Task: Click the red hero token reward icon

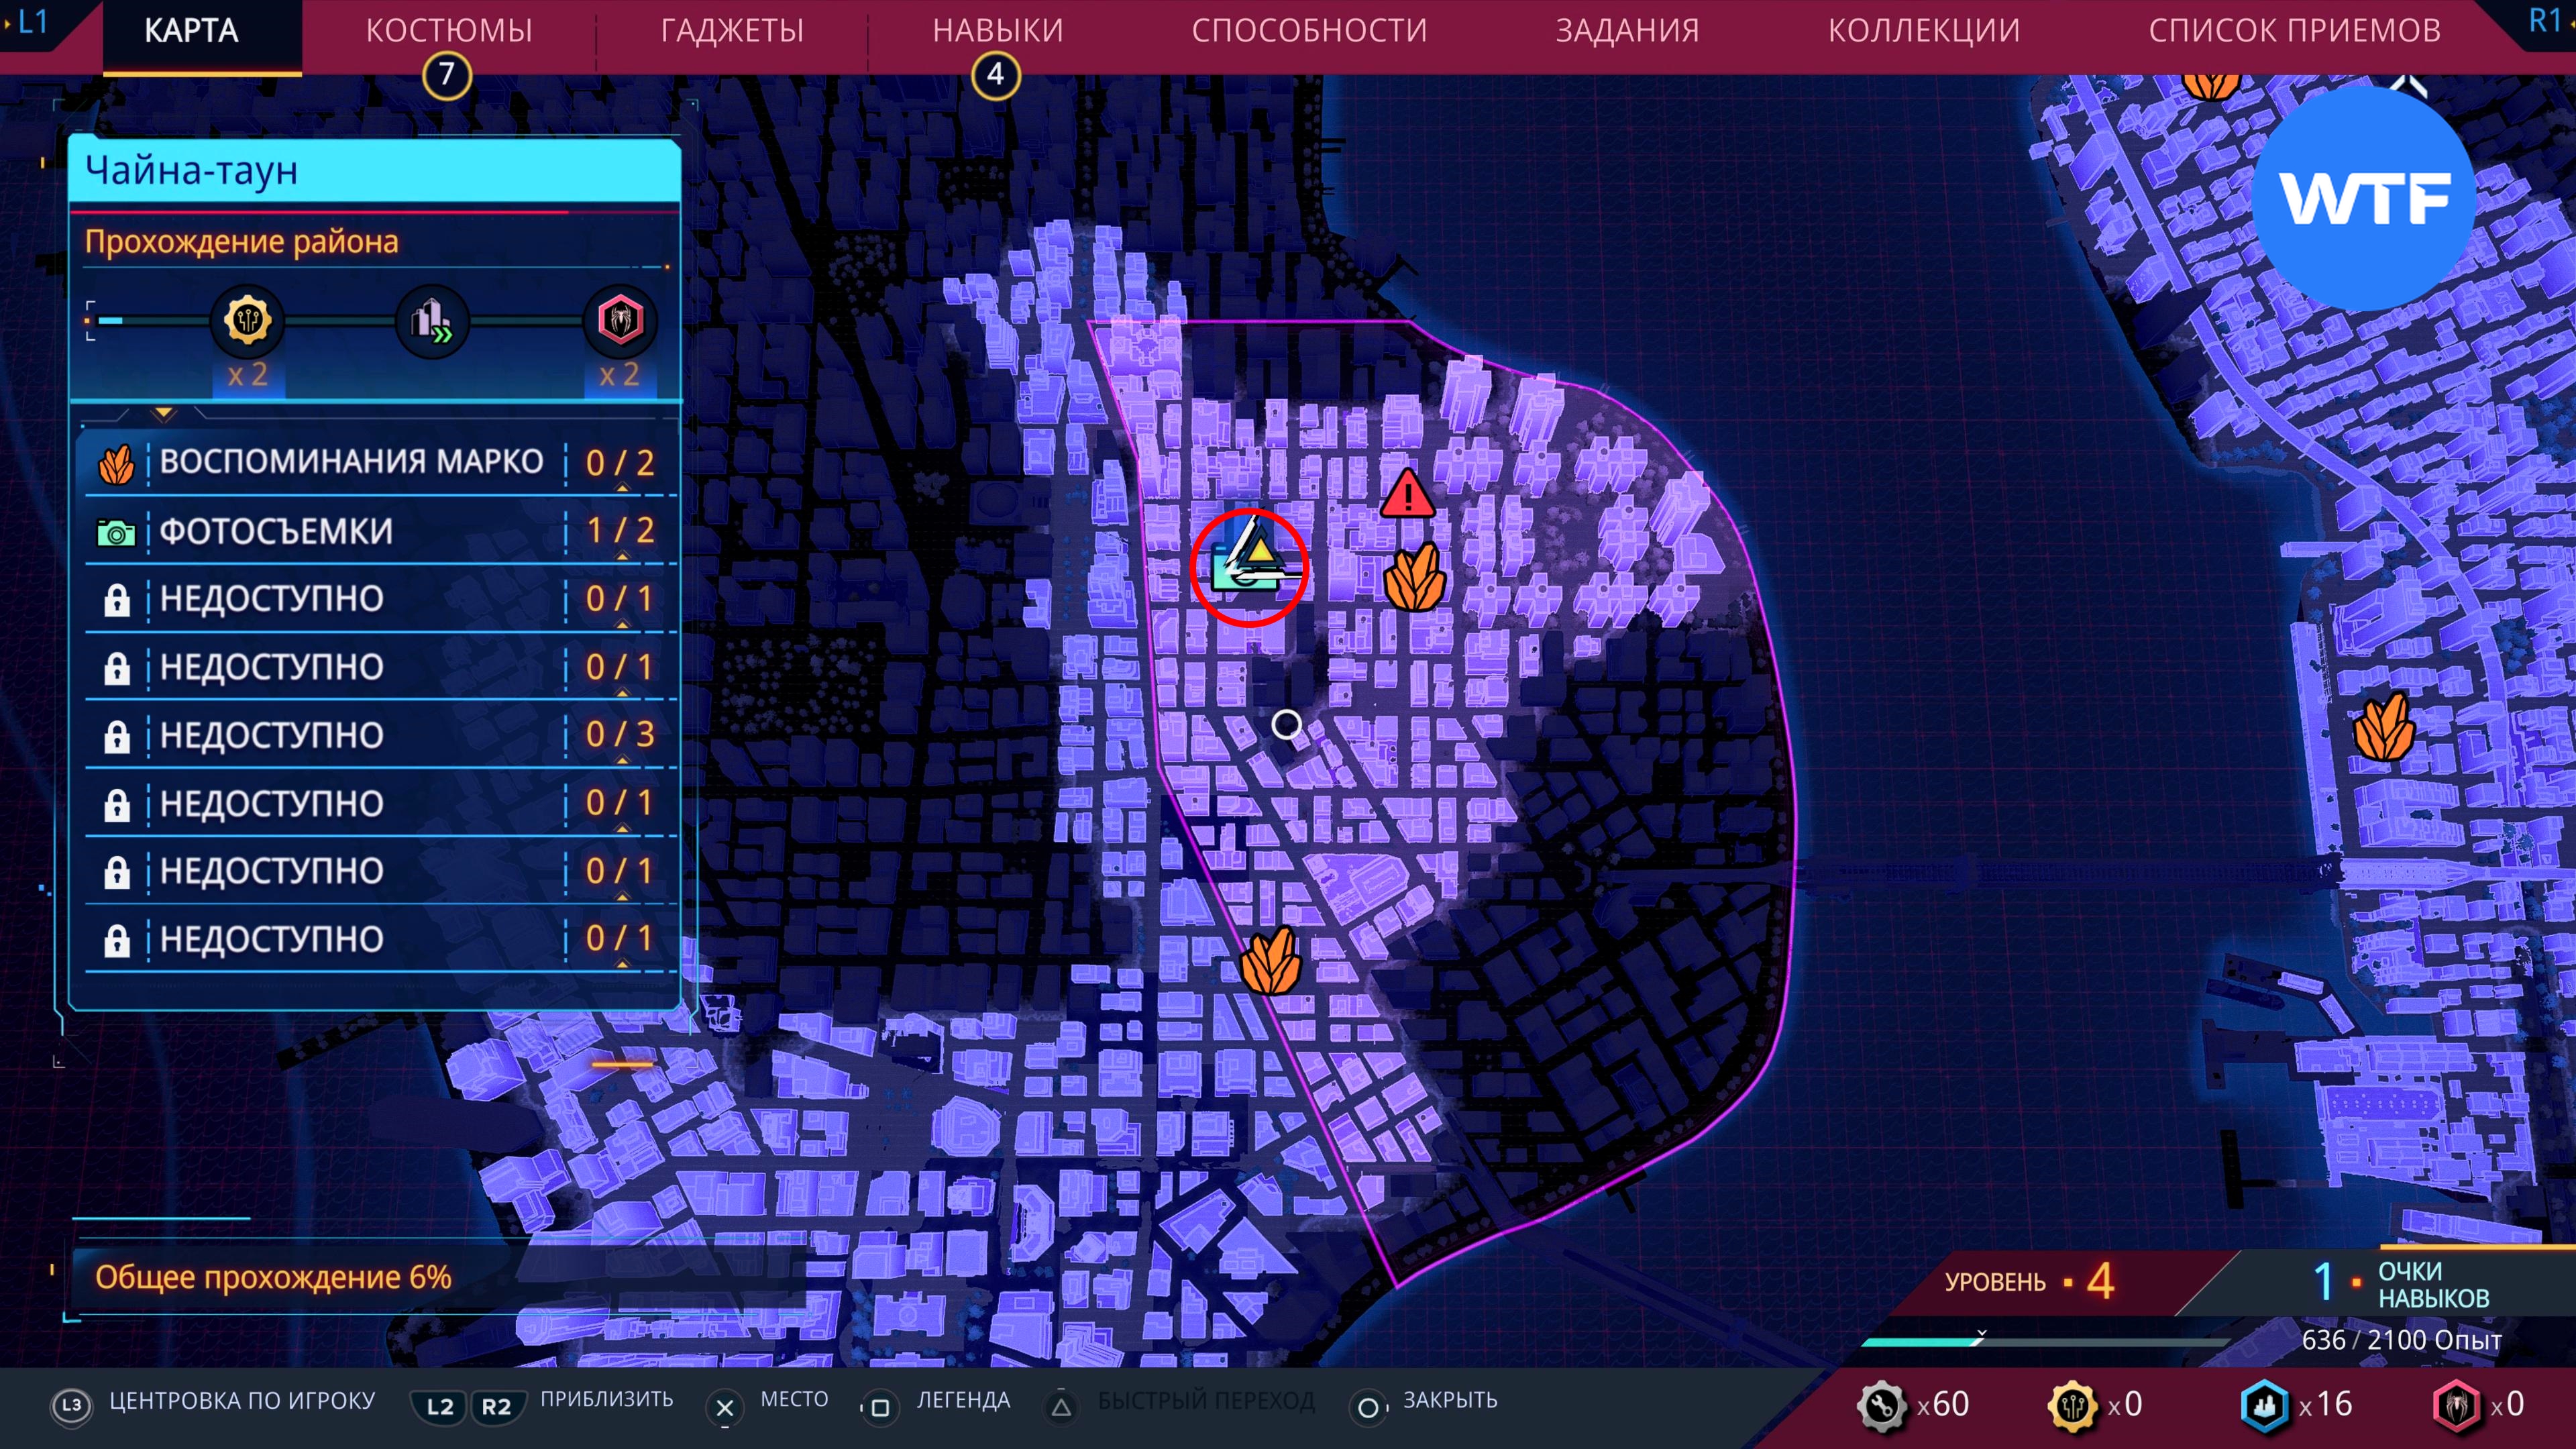Action: (x=620, y=320)
